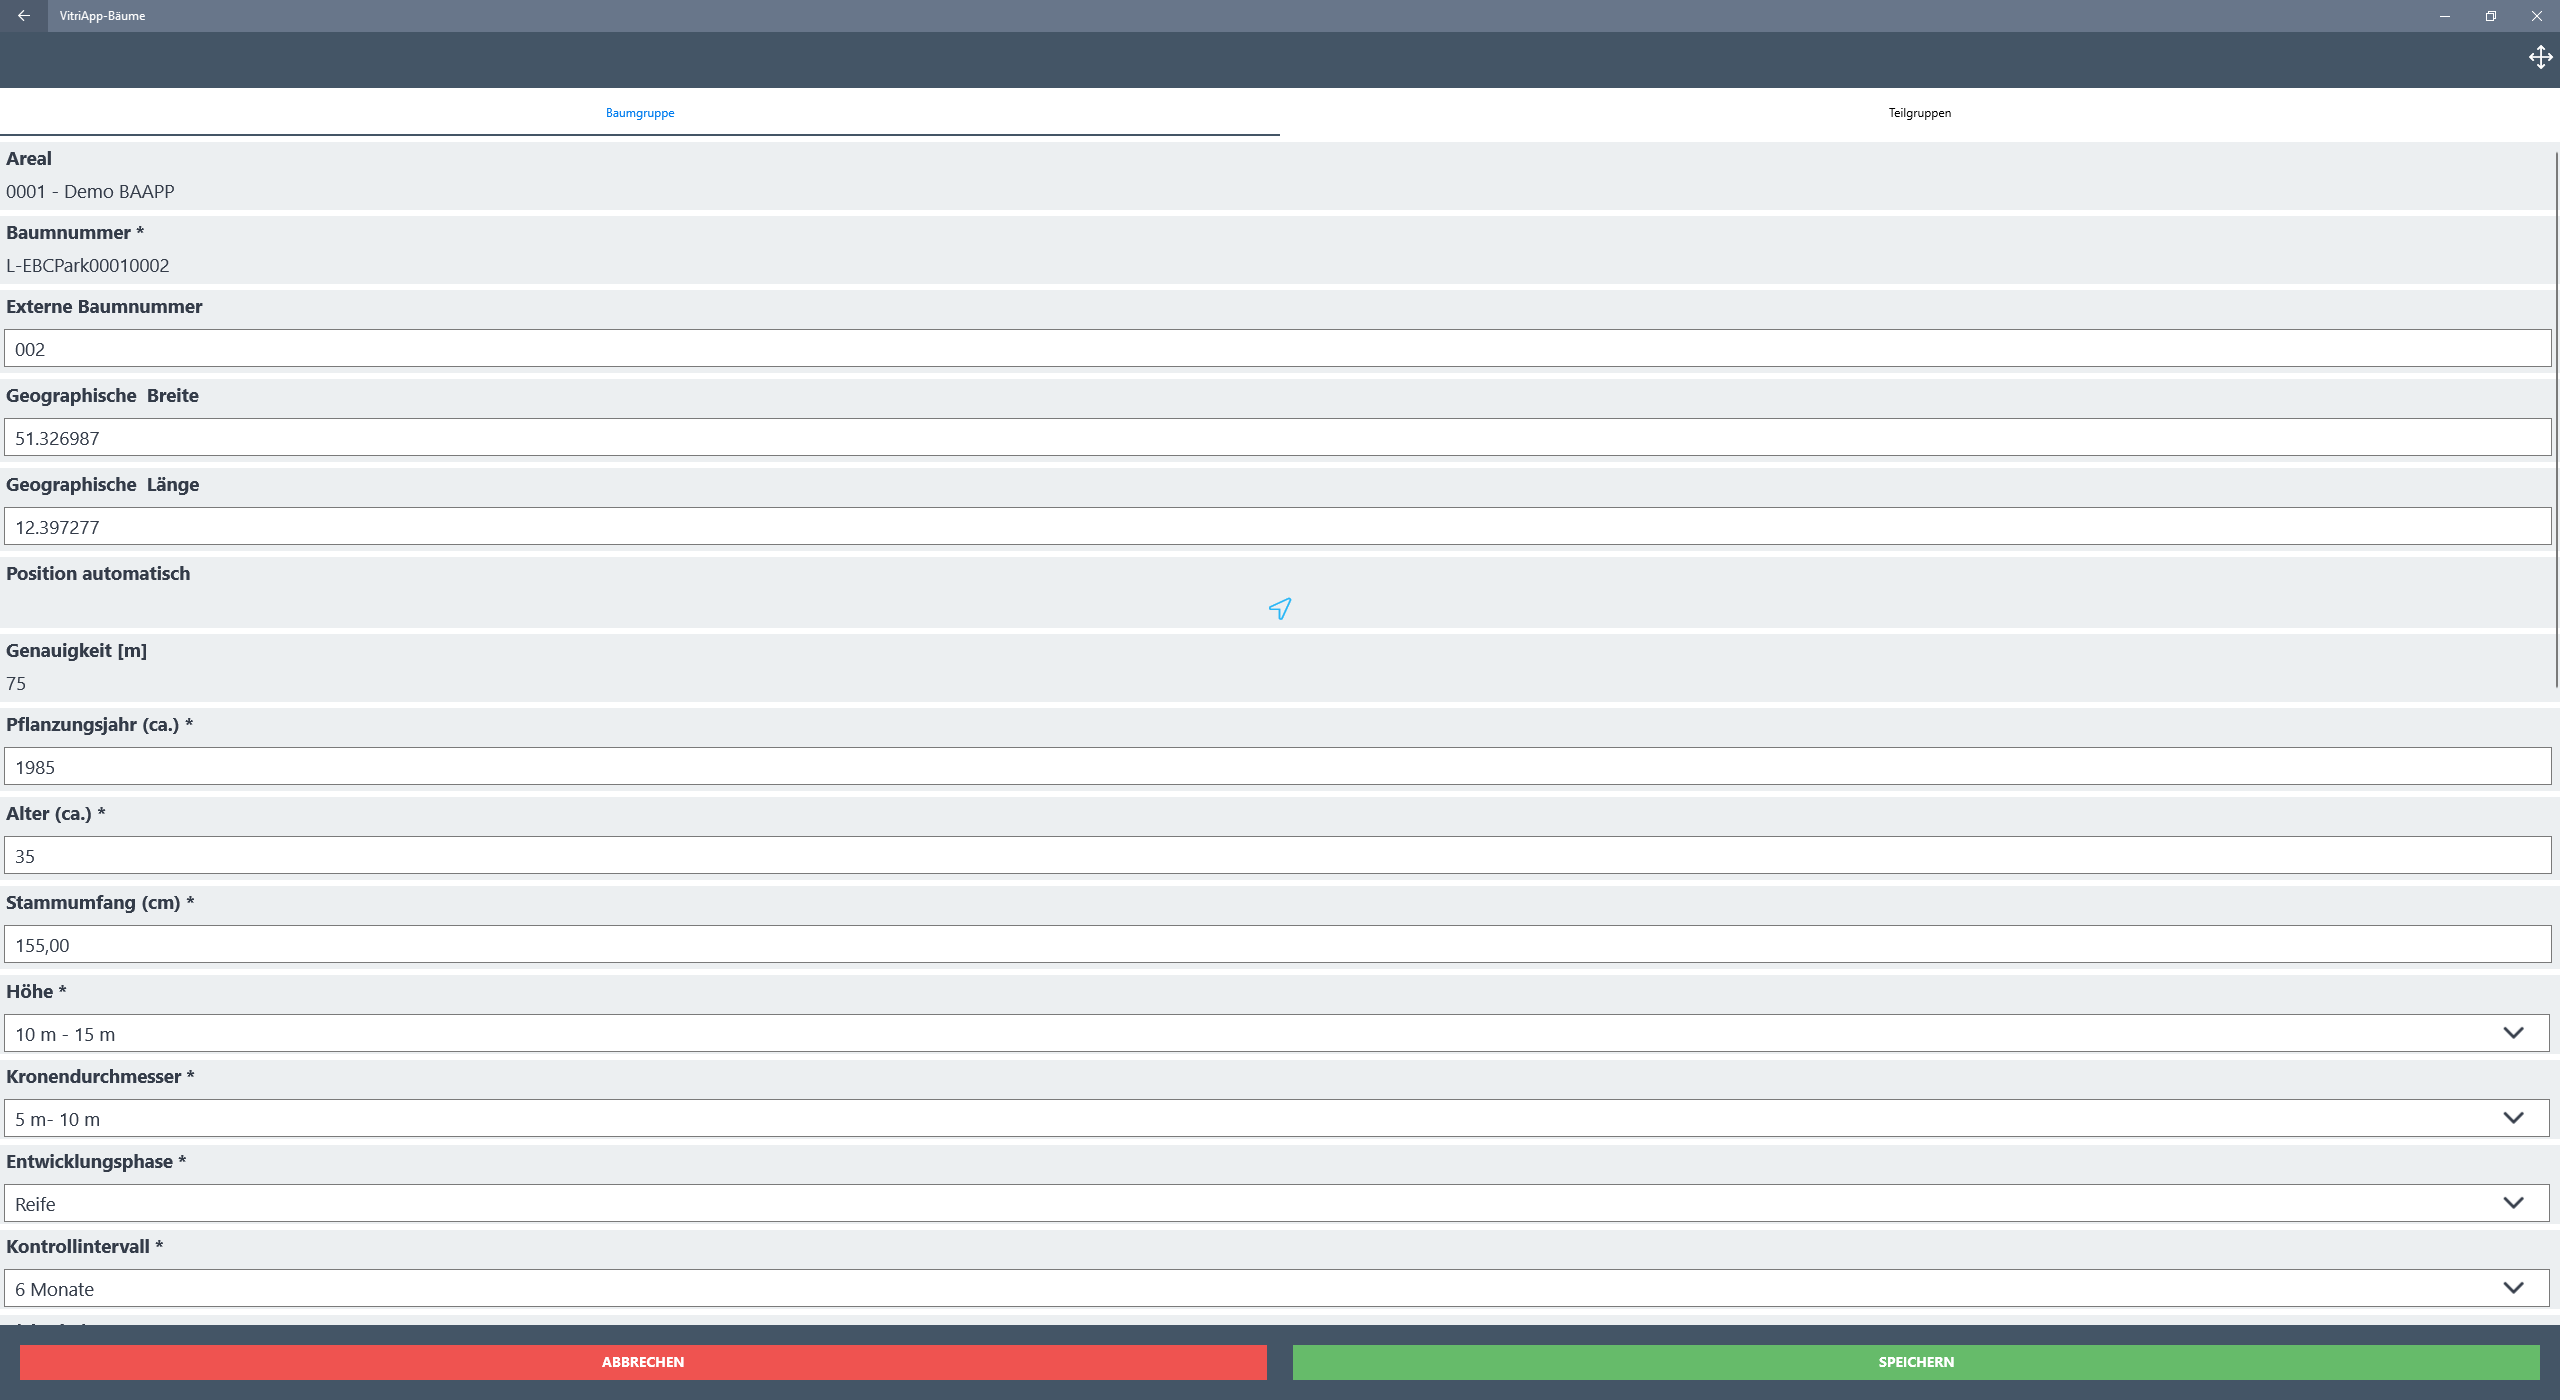Open the Höhe dropdown chevron
The image size is (2560, 1400).
click(x=2513, y=1033)
